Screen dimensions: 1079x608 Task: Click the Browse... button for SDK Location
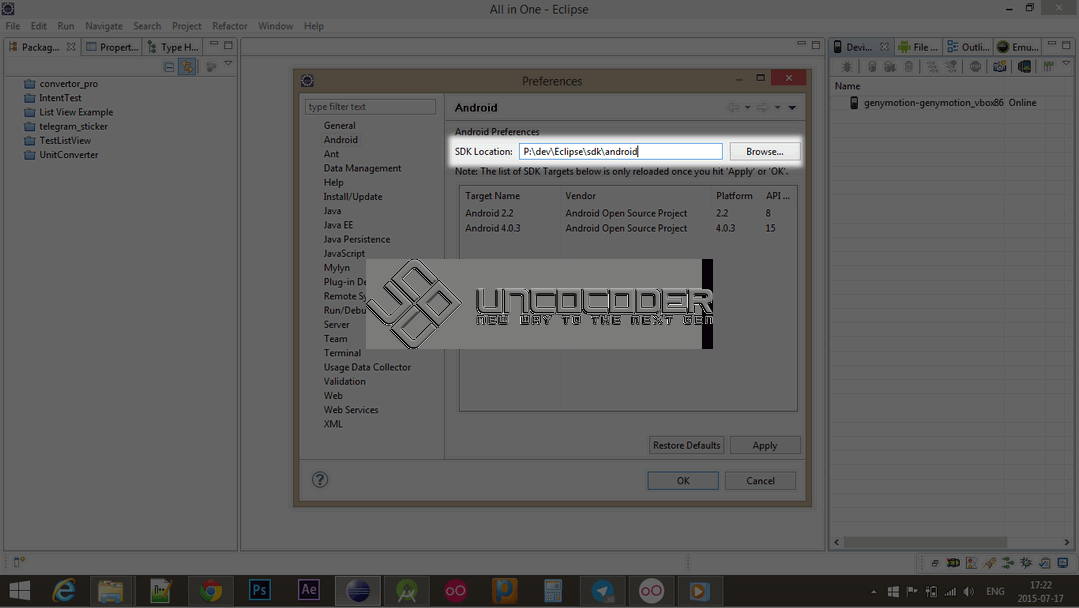click(765, 151)
